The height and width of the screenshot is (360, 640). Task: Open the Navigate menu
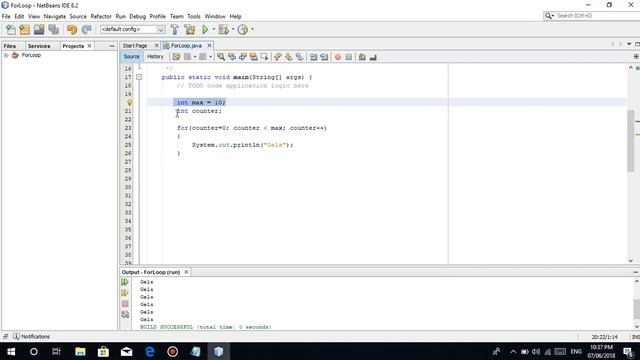point(55,16)
